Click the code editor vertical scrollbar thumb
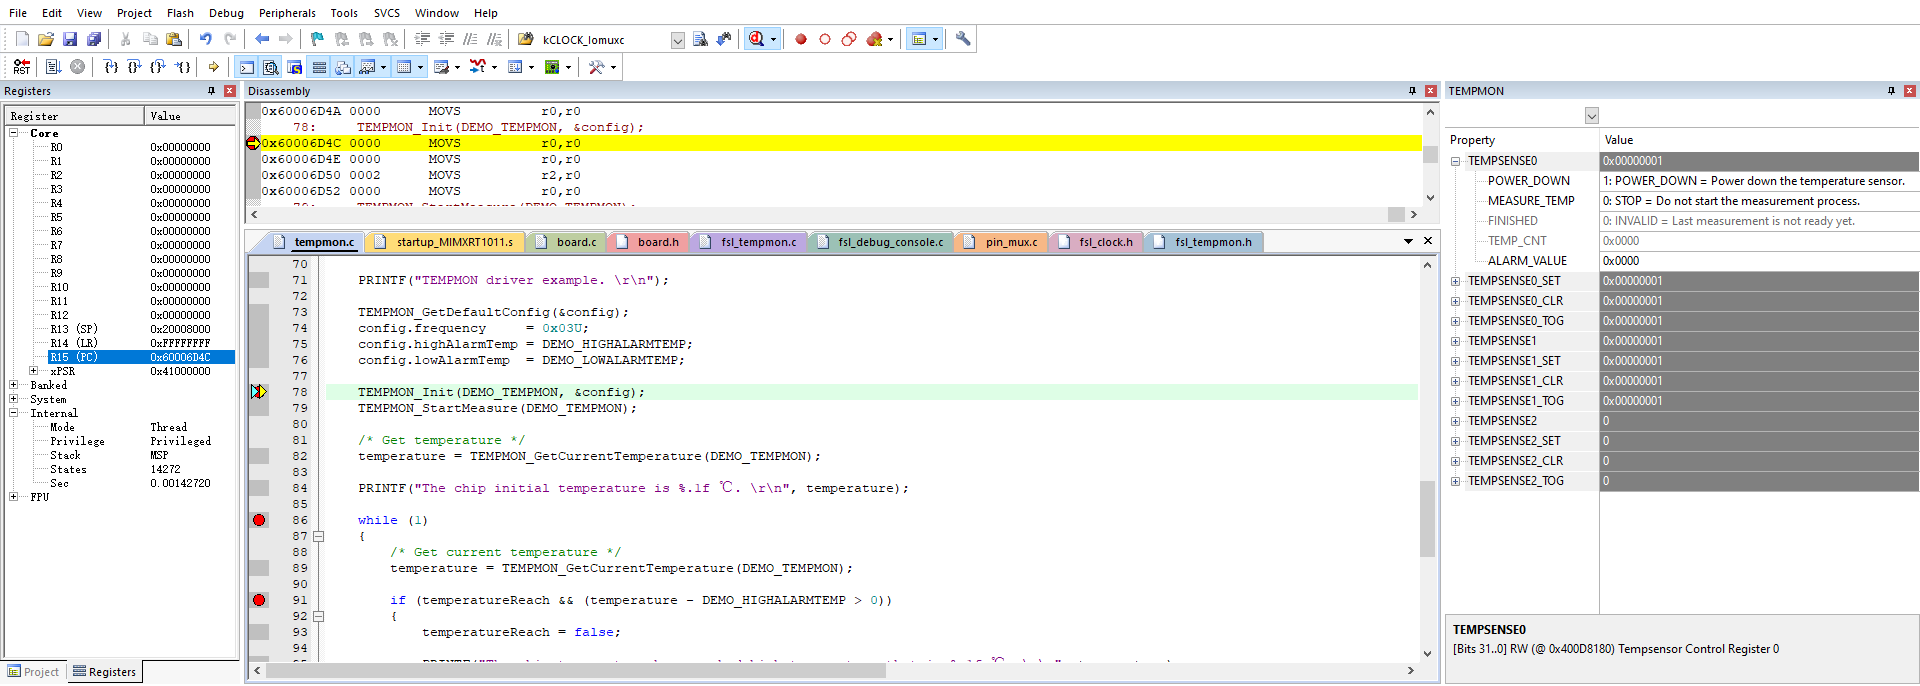 (1427, 518)
